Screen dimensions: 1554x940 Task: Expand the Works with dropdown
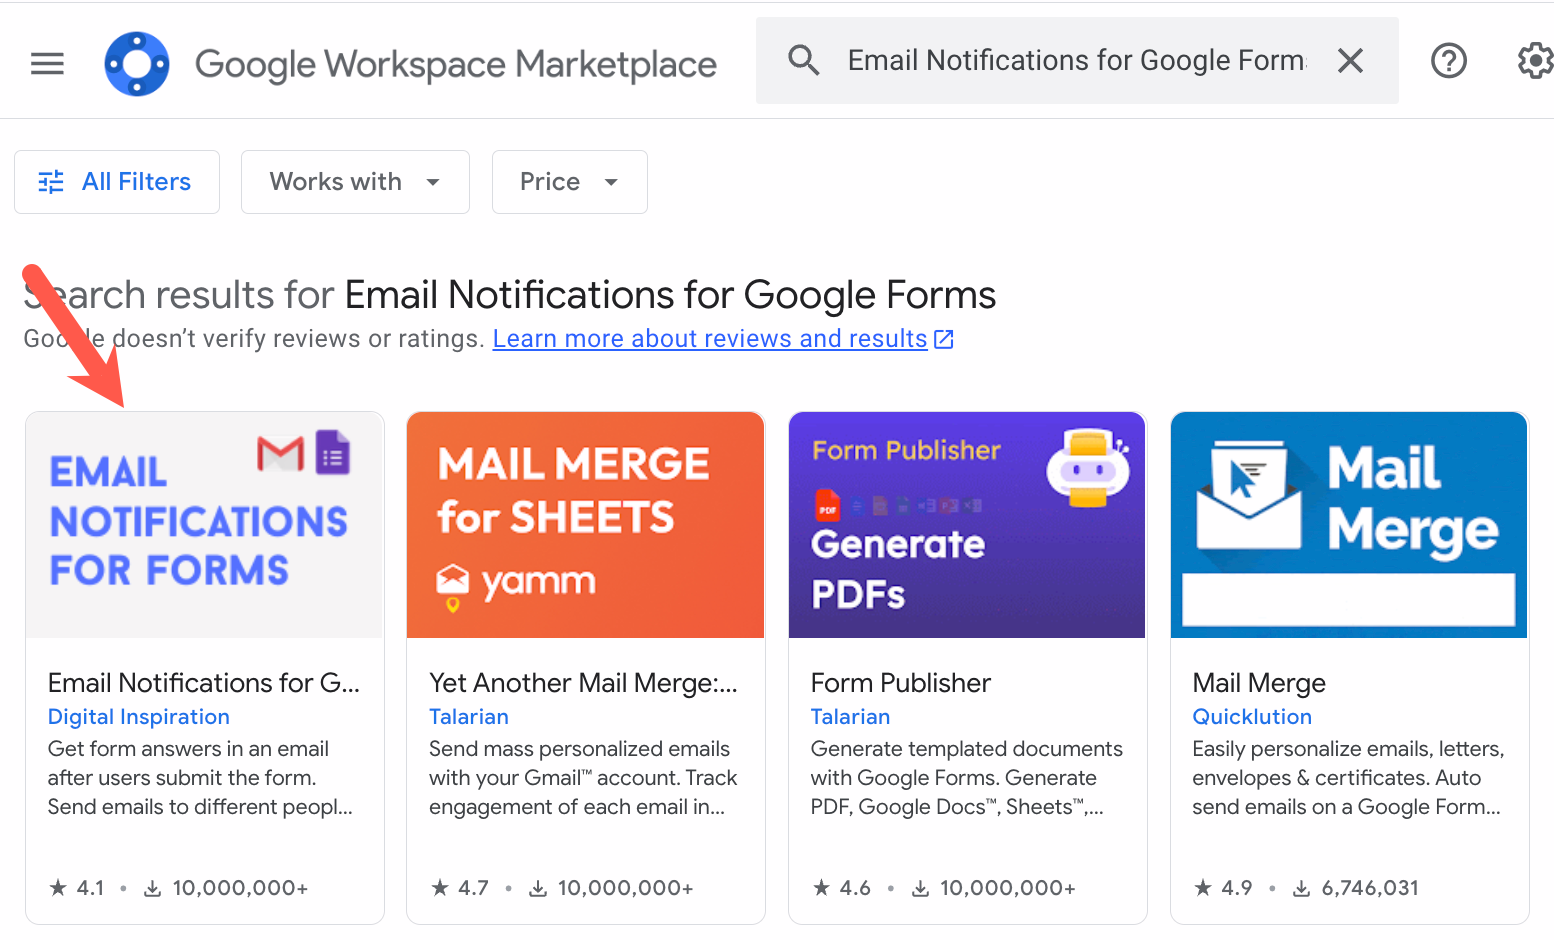(354, 181)
